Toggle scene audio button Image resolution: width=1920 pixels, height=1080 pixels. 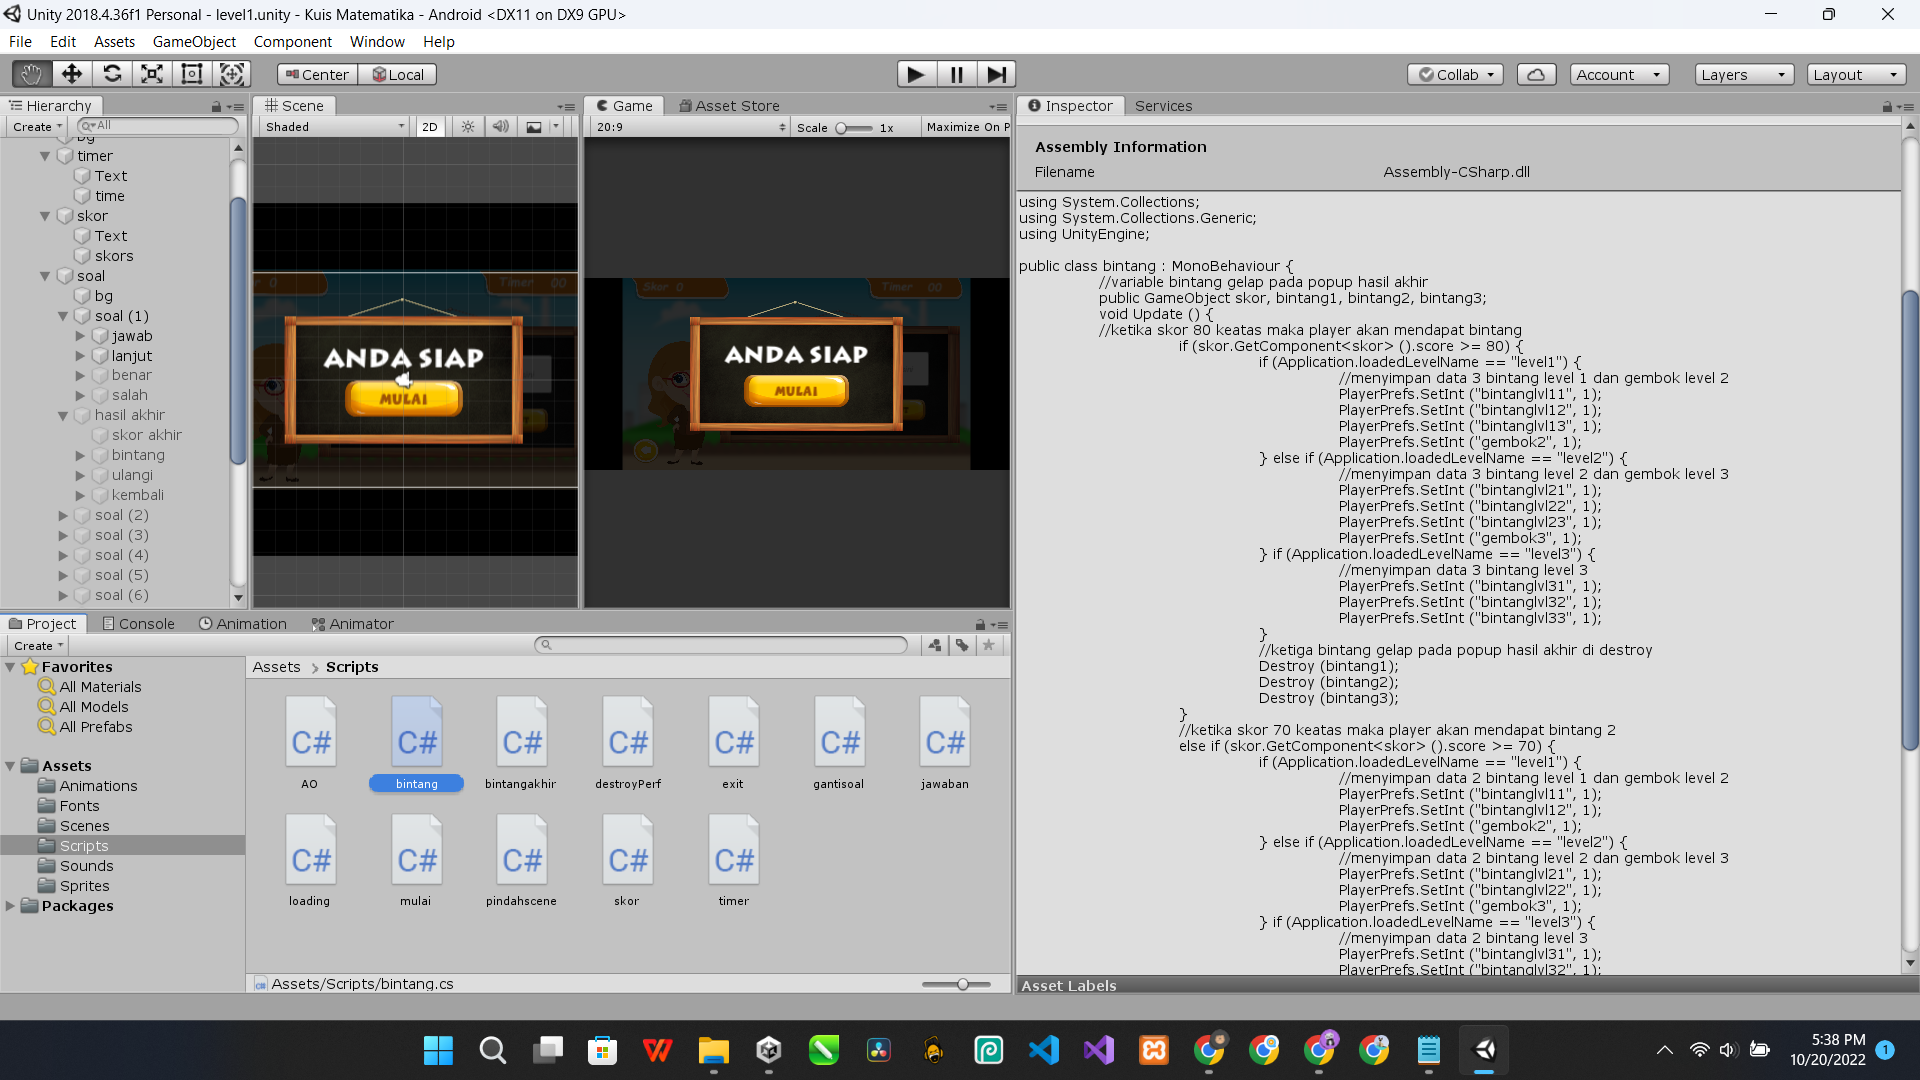point(500,127)
